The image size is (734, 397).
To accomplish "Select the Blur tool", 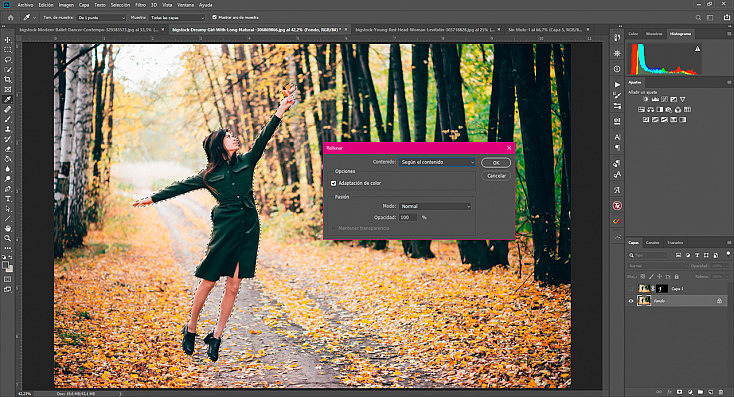I will 7,169.
